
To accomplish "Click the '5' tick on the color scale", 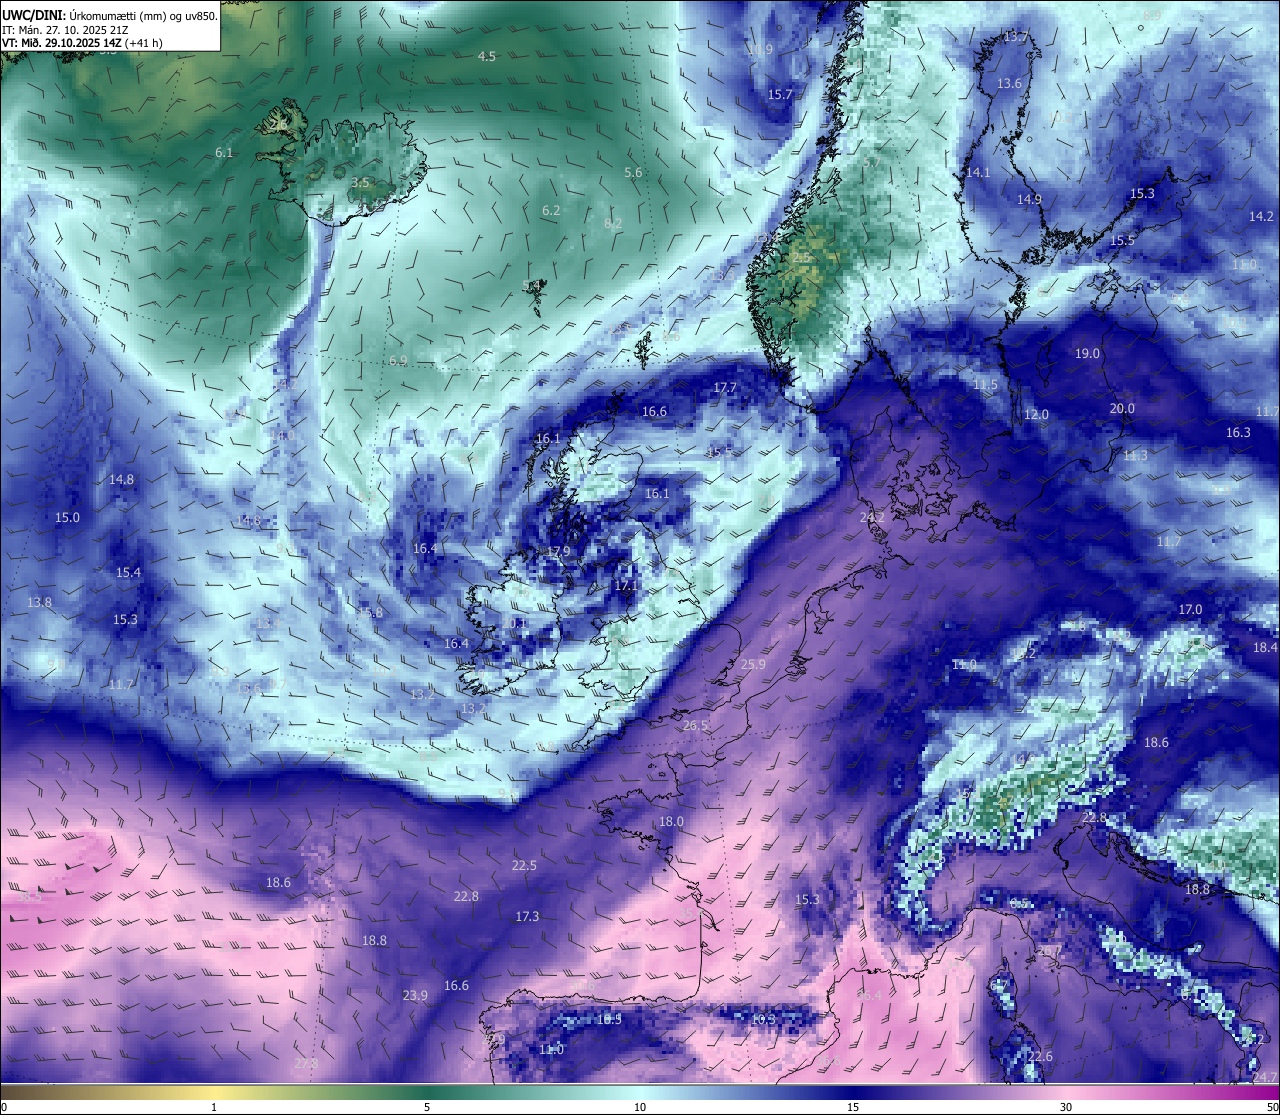I will click(427, 1107).
